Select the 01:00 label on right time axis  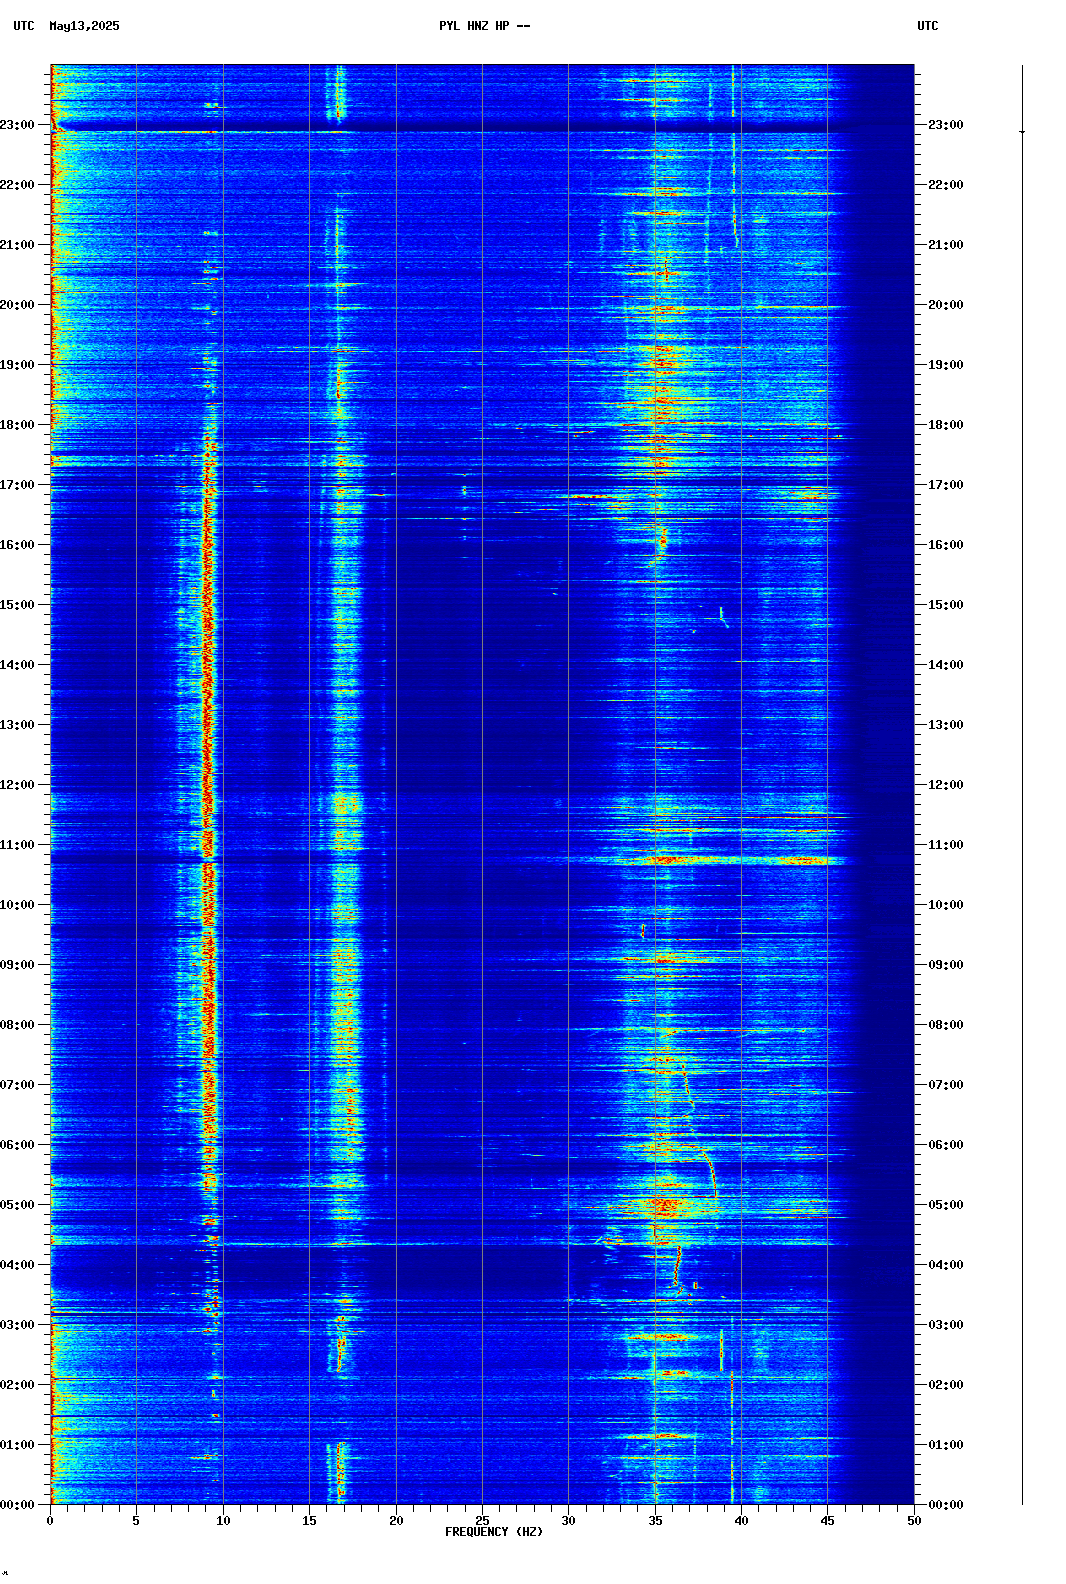coord(946,1445)
